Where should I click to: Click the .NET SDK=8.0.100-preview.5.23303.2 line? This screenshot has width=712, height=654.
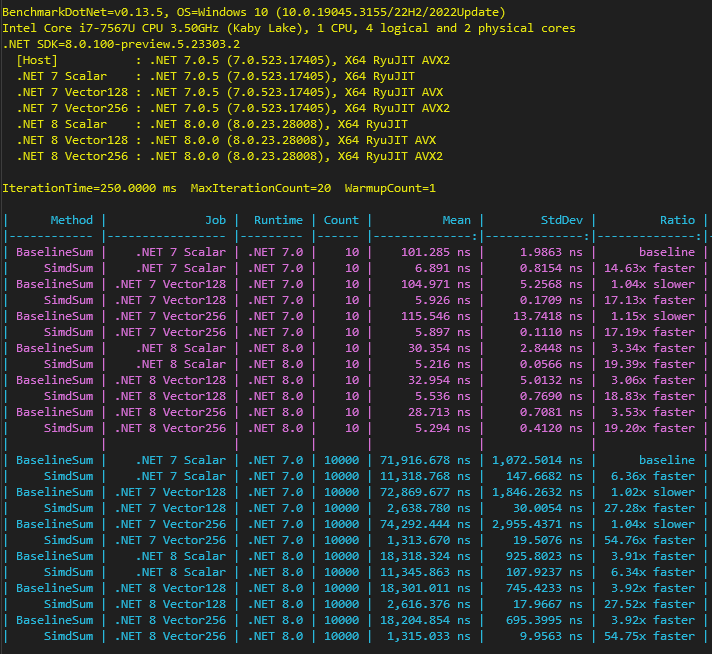click(121, 44)
